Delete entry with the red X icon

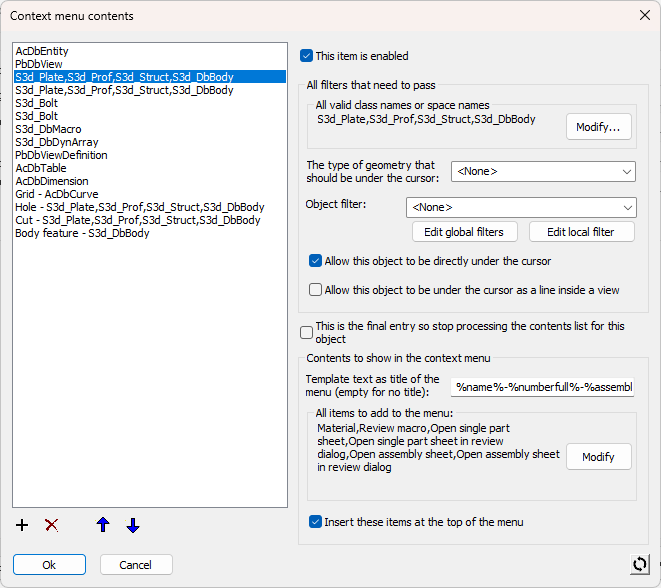coord(52,525)
